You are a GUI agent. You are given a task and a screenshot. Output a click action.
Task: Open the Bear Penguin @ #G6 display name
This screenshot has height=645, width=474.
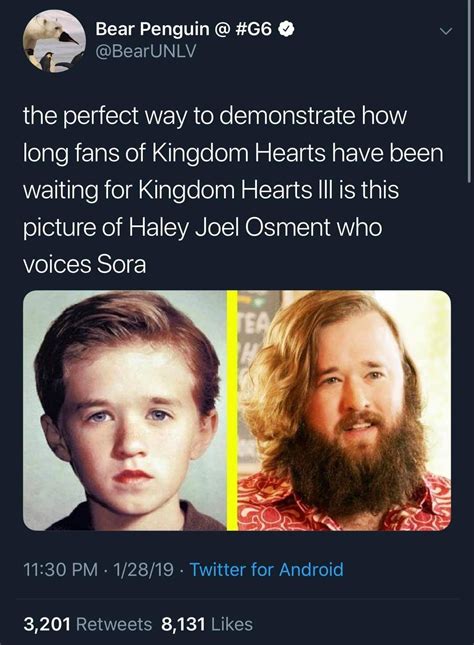184,29
